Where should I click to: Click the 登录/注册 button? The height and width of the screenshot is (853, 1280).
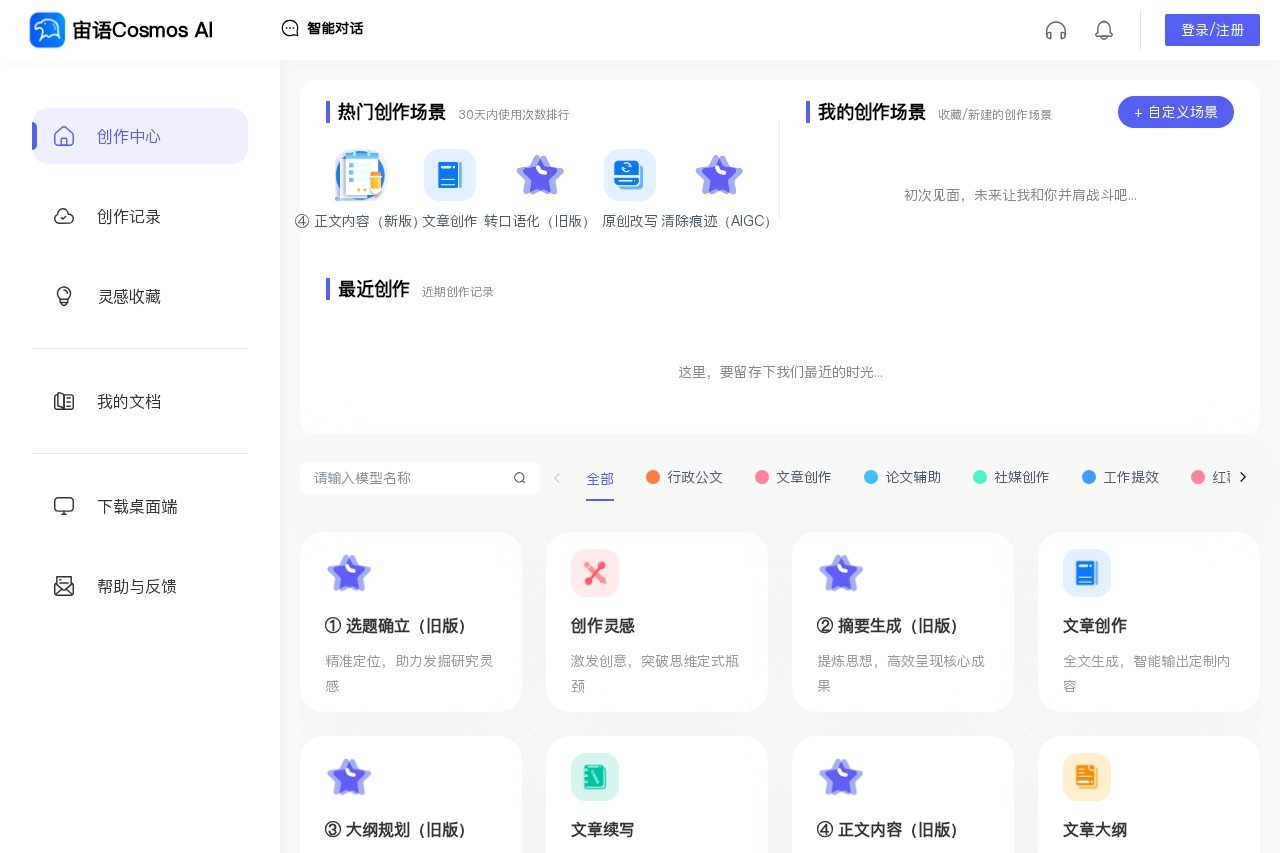click(x=1212, y=30)
